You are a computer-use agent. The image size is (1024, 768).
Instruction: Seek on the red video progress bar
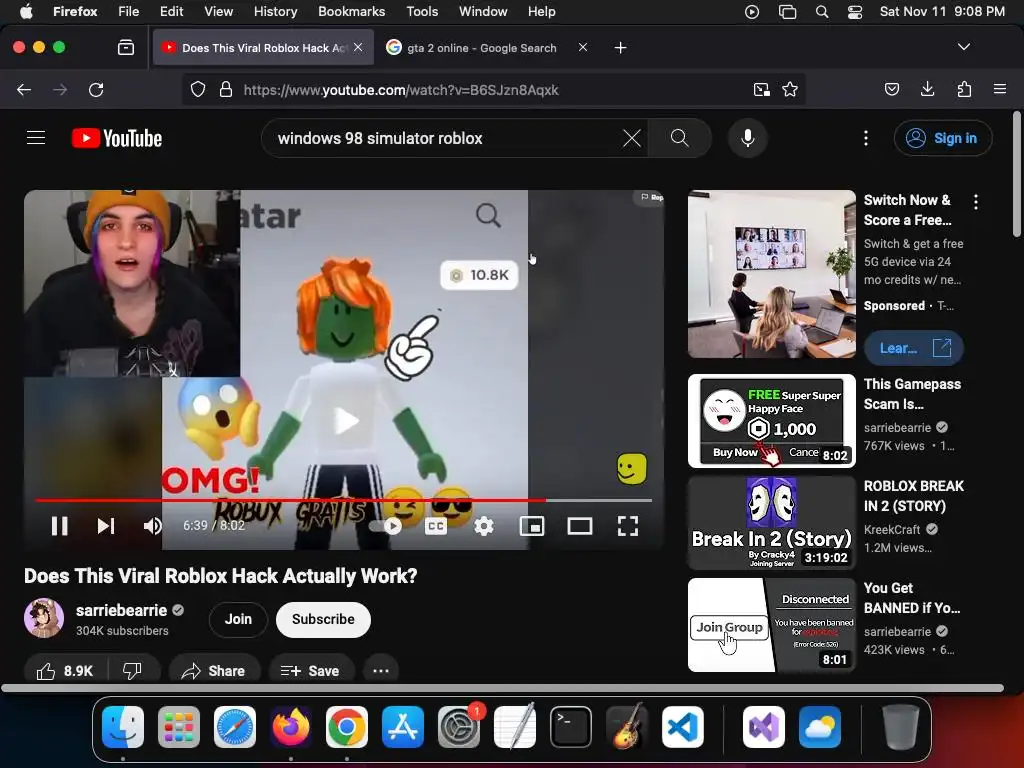tap(344, 500)
